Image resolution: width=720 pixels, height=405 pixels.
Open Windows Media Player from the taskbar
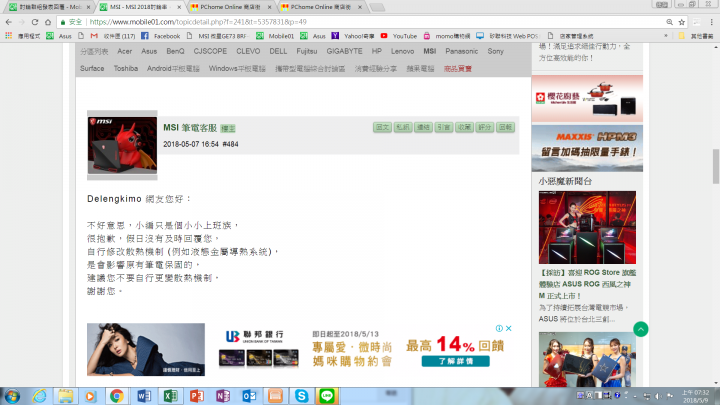(x=90, y=396)
